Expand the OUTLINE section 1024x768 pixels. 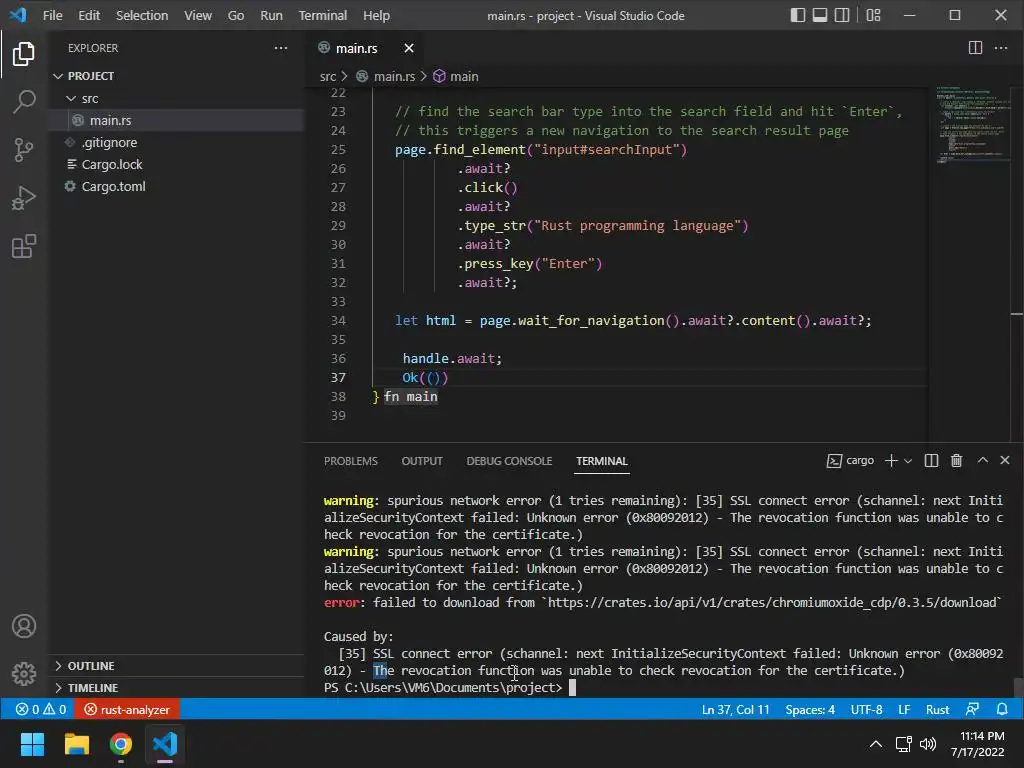[x=90, y=666]
